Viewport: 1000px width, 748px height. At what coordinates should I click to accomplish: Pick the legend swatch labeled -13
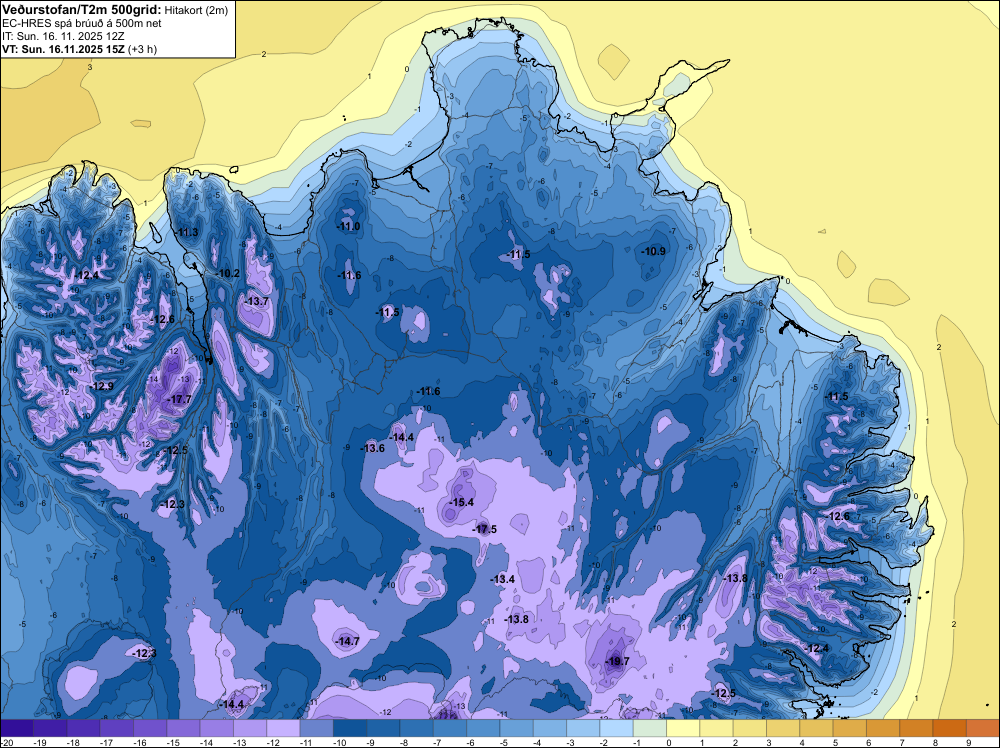click(x=250, y=727)
